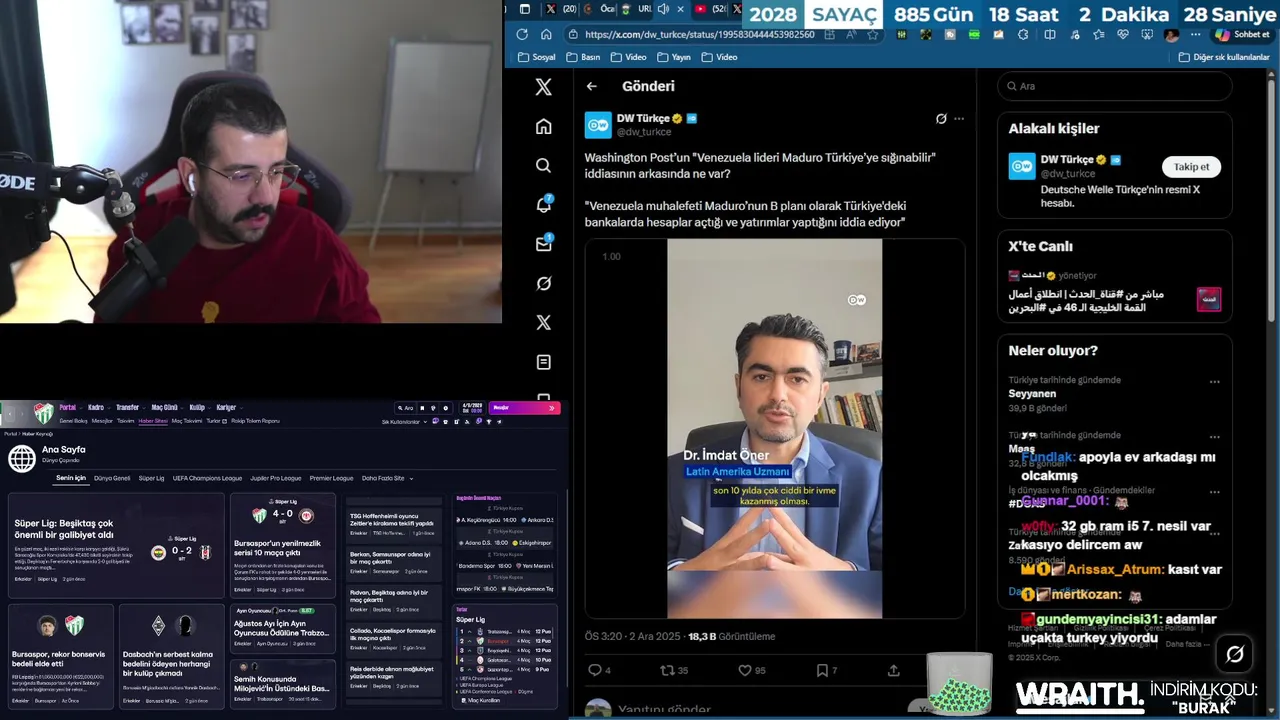
Task: Open the Seyyanen trending topic
Action: click(1032, 394)
